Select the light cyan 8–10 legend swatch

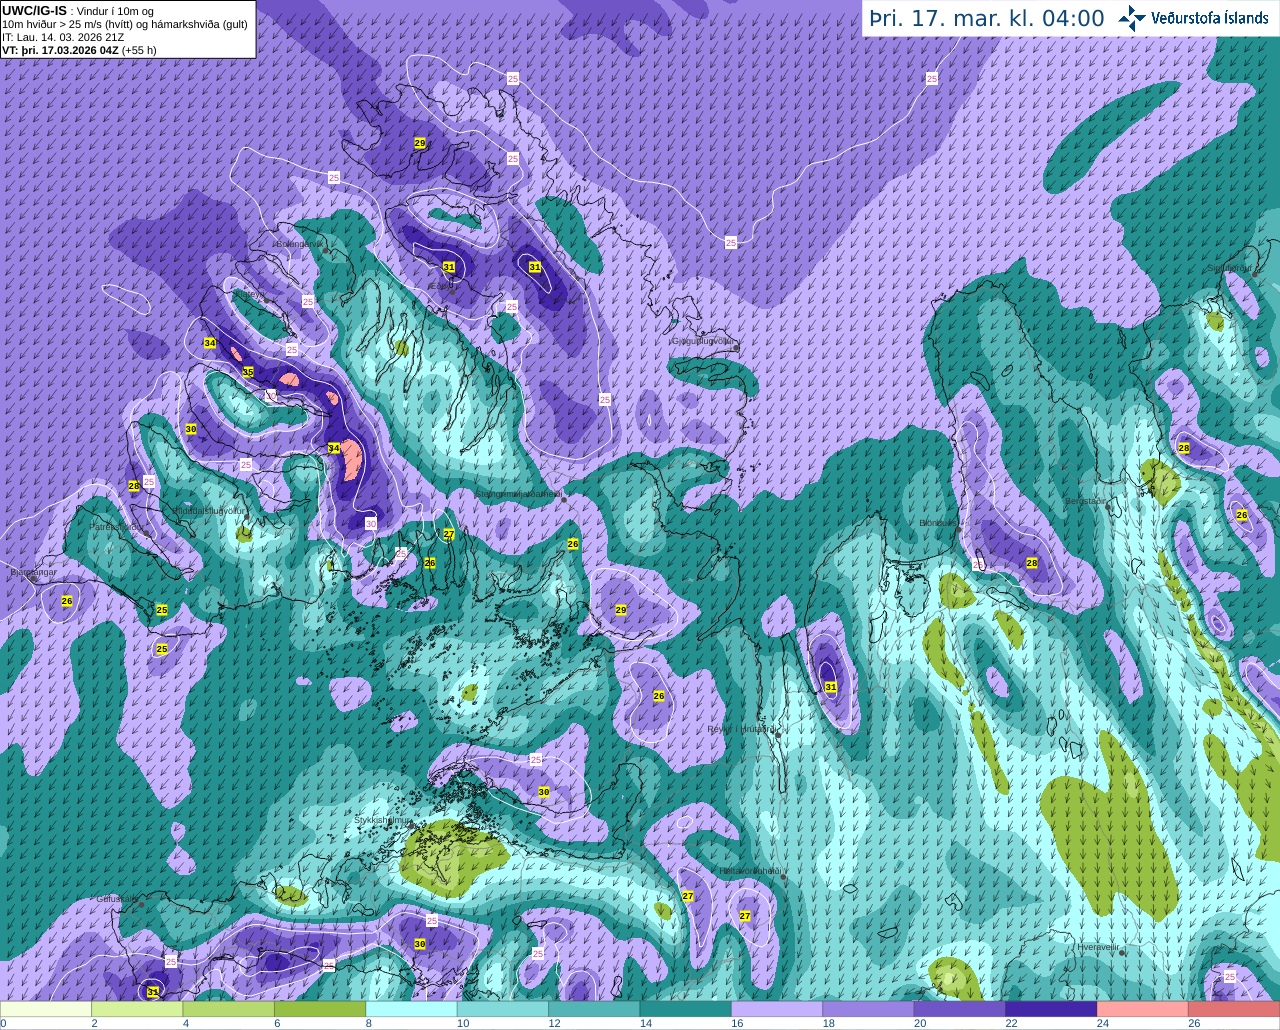click(411, 1009)
